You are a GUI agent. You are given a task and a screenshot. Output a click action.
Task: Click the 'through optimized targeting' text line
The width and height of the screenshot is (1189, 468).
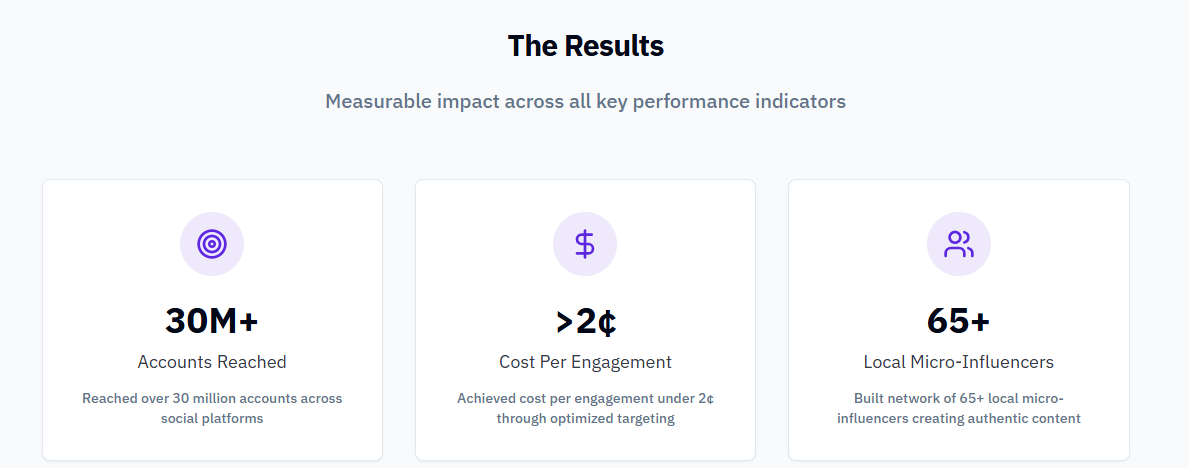pos(585,418)
